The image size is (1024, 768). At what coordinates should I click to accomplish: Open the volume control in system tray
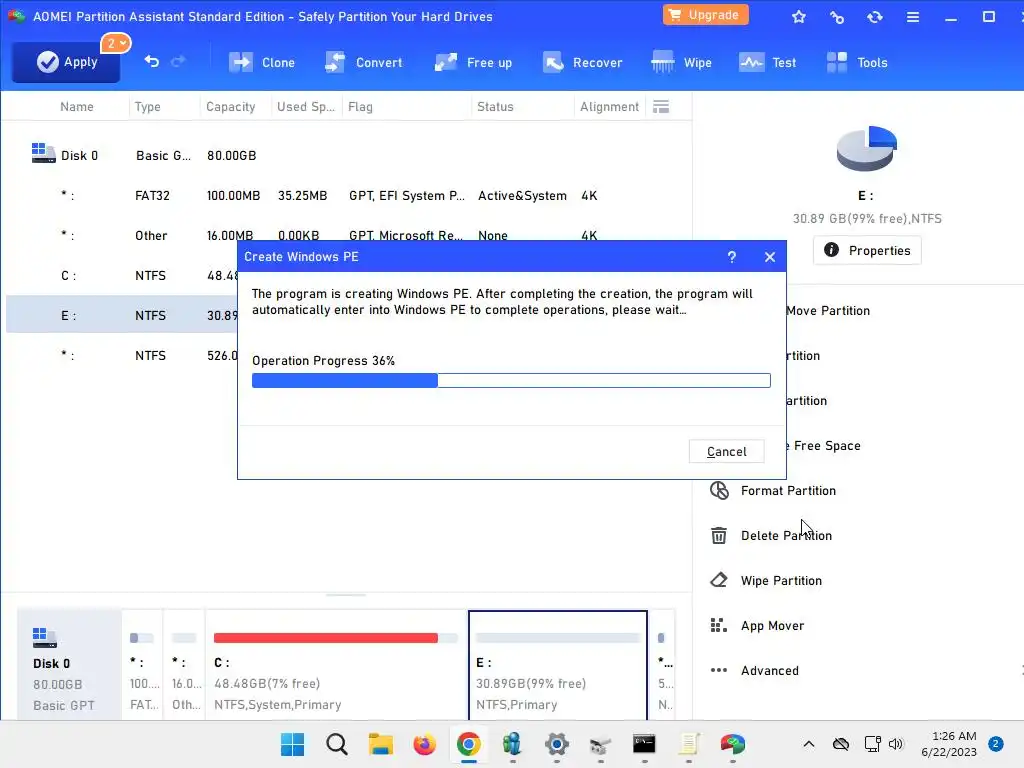(x=896, y=744)
